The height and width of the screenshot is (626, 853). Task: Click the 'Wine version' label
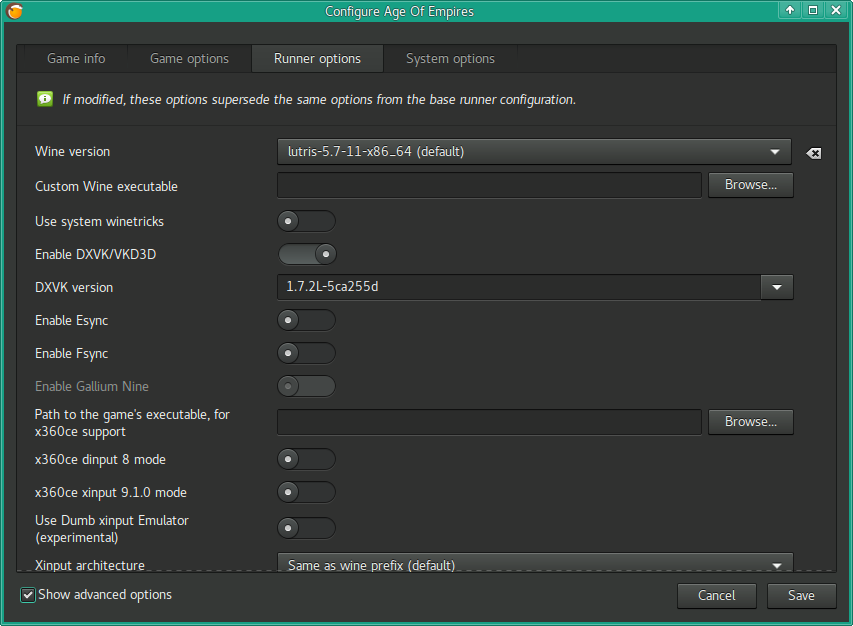[72, 152]
